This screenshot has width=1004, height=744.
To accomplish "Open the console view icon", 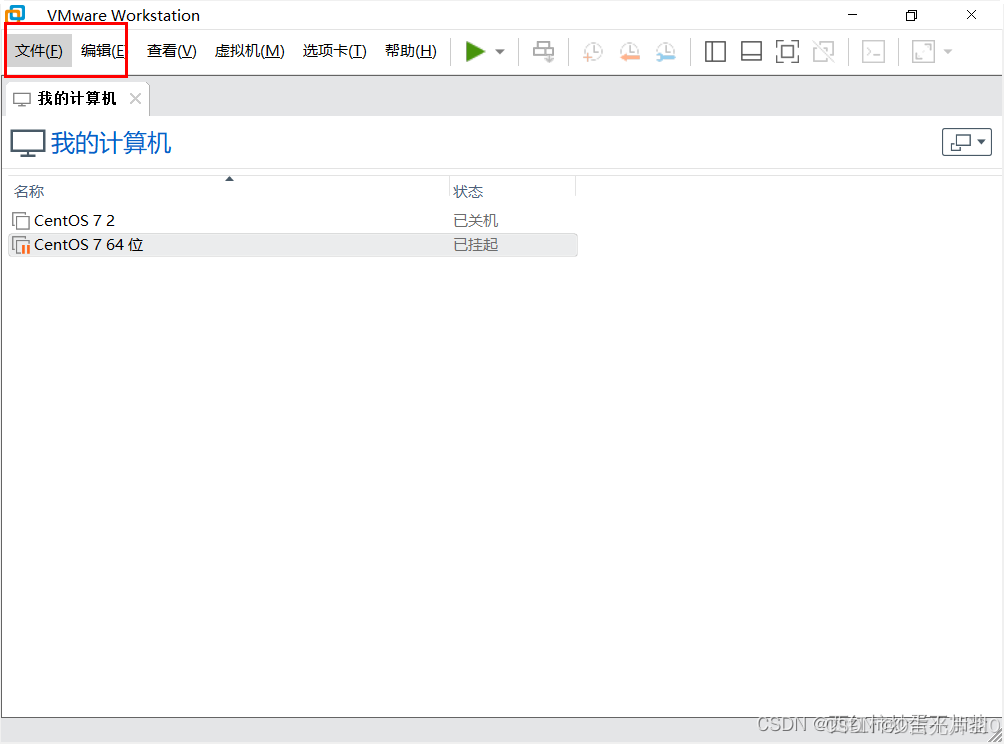I will (x=873, y=51).
